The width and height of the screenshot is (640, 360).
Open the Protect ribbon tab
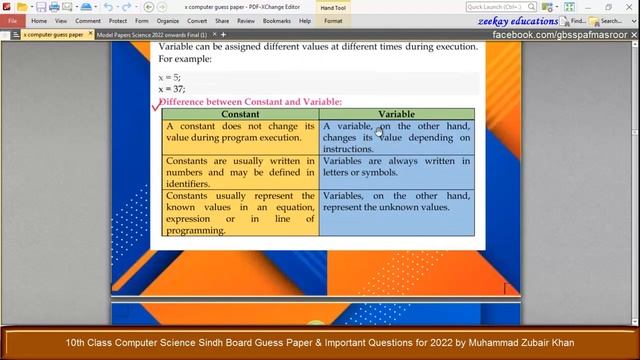coord(118,21)
